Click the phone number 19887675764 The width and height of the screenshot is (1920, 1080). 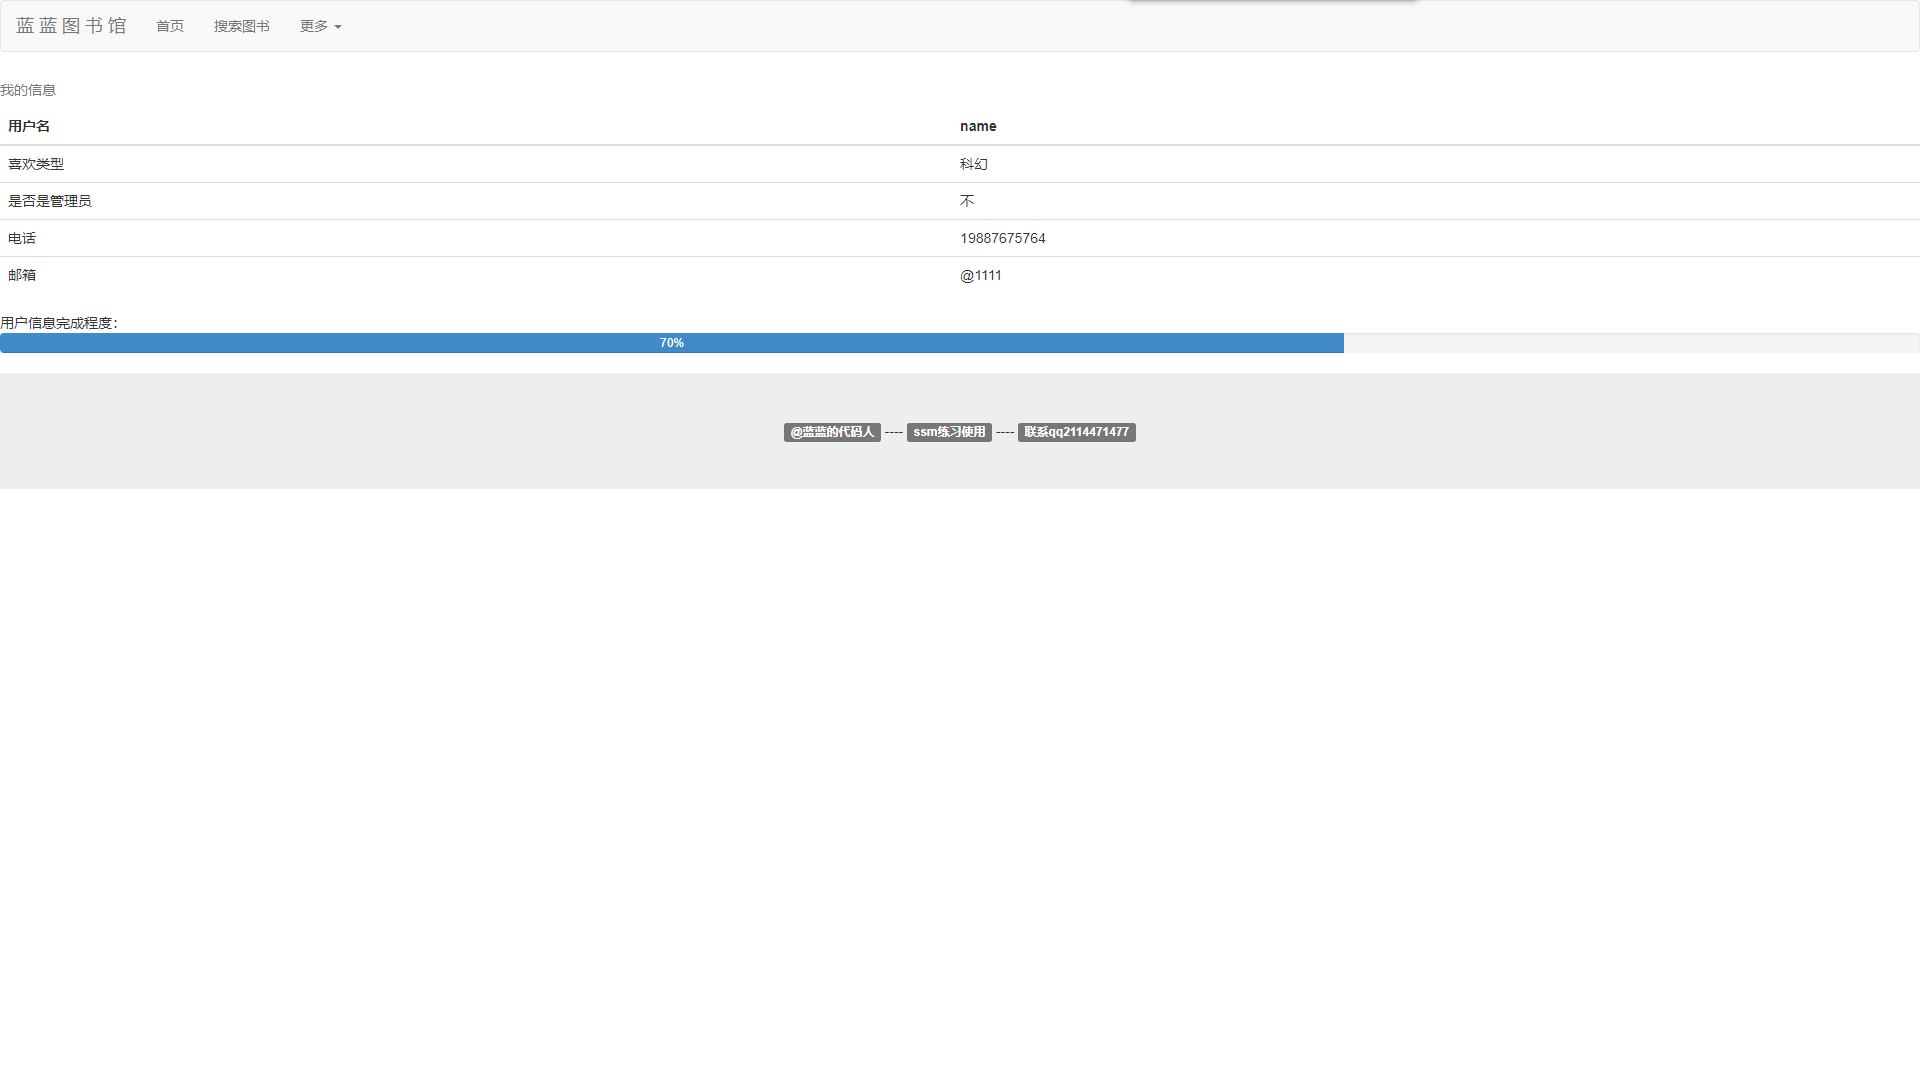(1002, 238)
